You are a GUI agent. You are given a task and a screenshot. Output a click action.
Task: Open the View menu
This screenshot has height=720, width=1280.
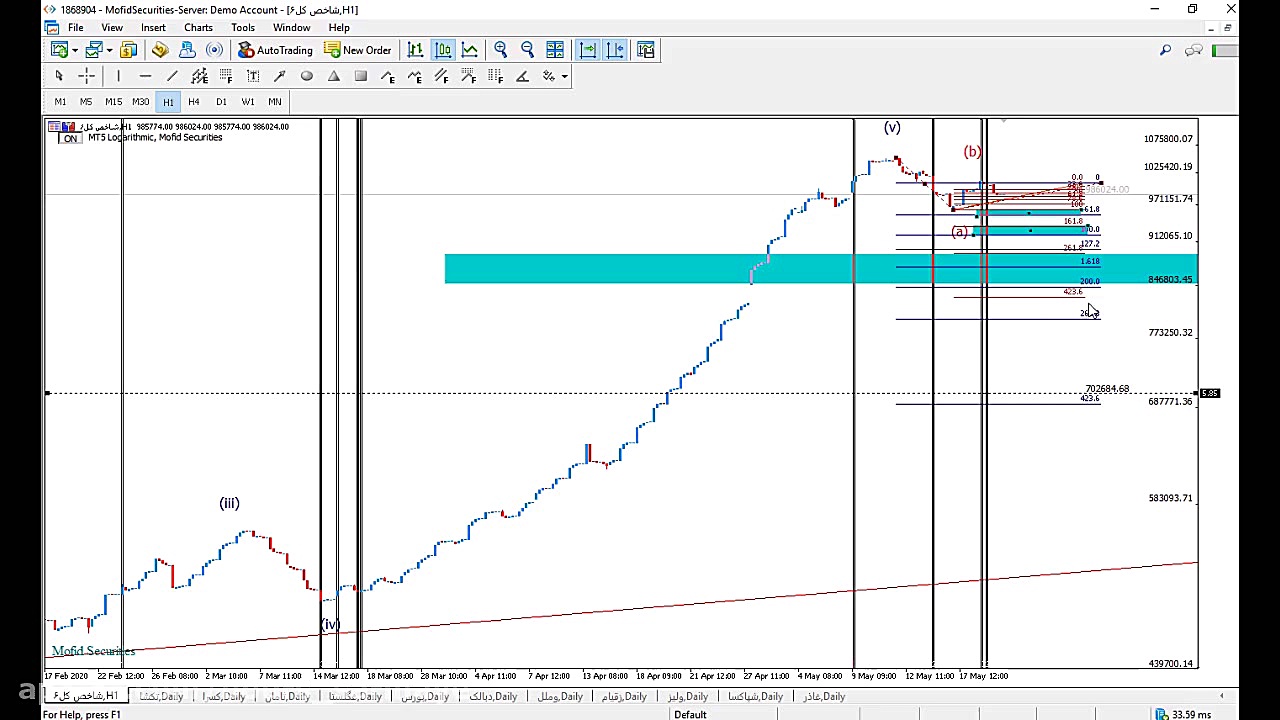click(x=112, y=27)
